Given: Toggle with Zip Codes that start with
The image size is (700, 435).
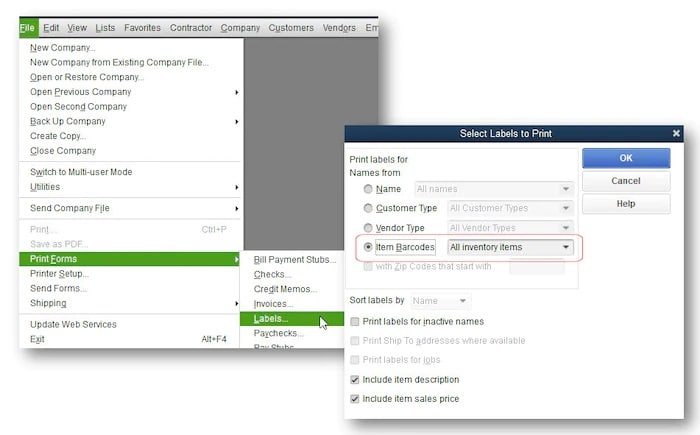Looking at the screenshot, I should point(368,267).
